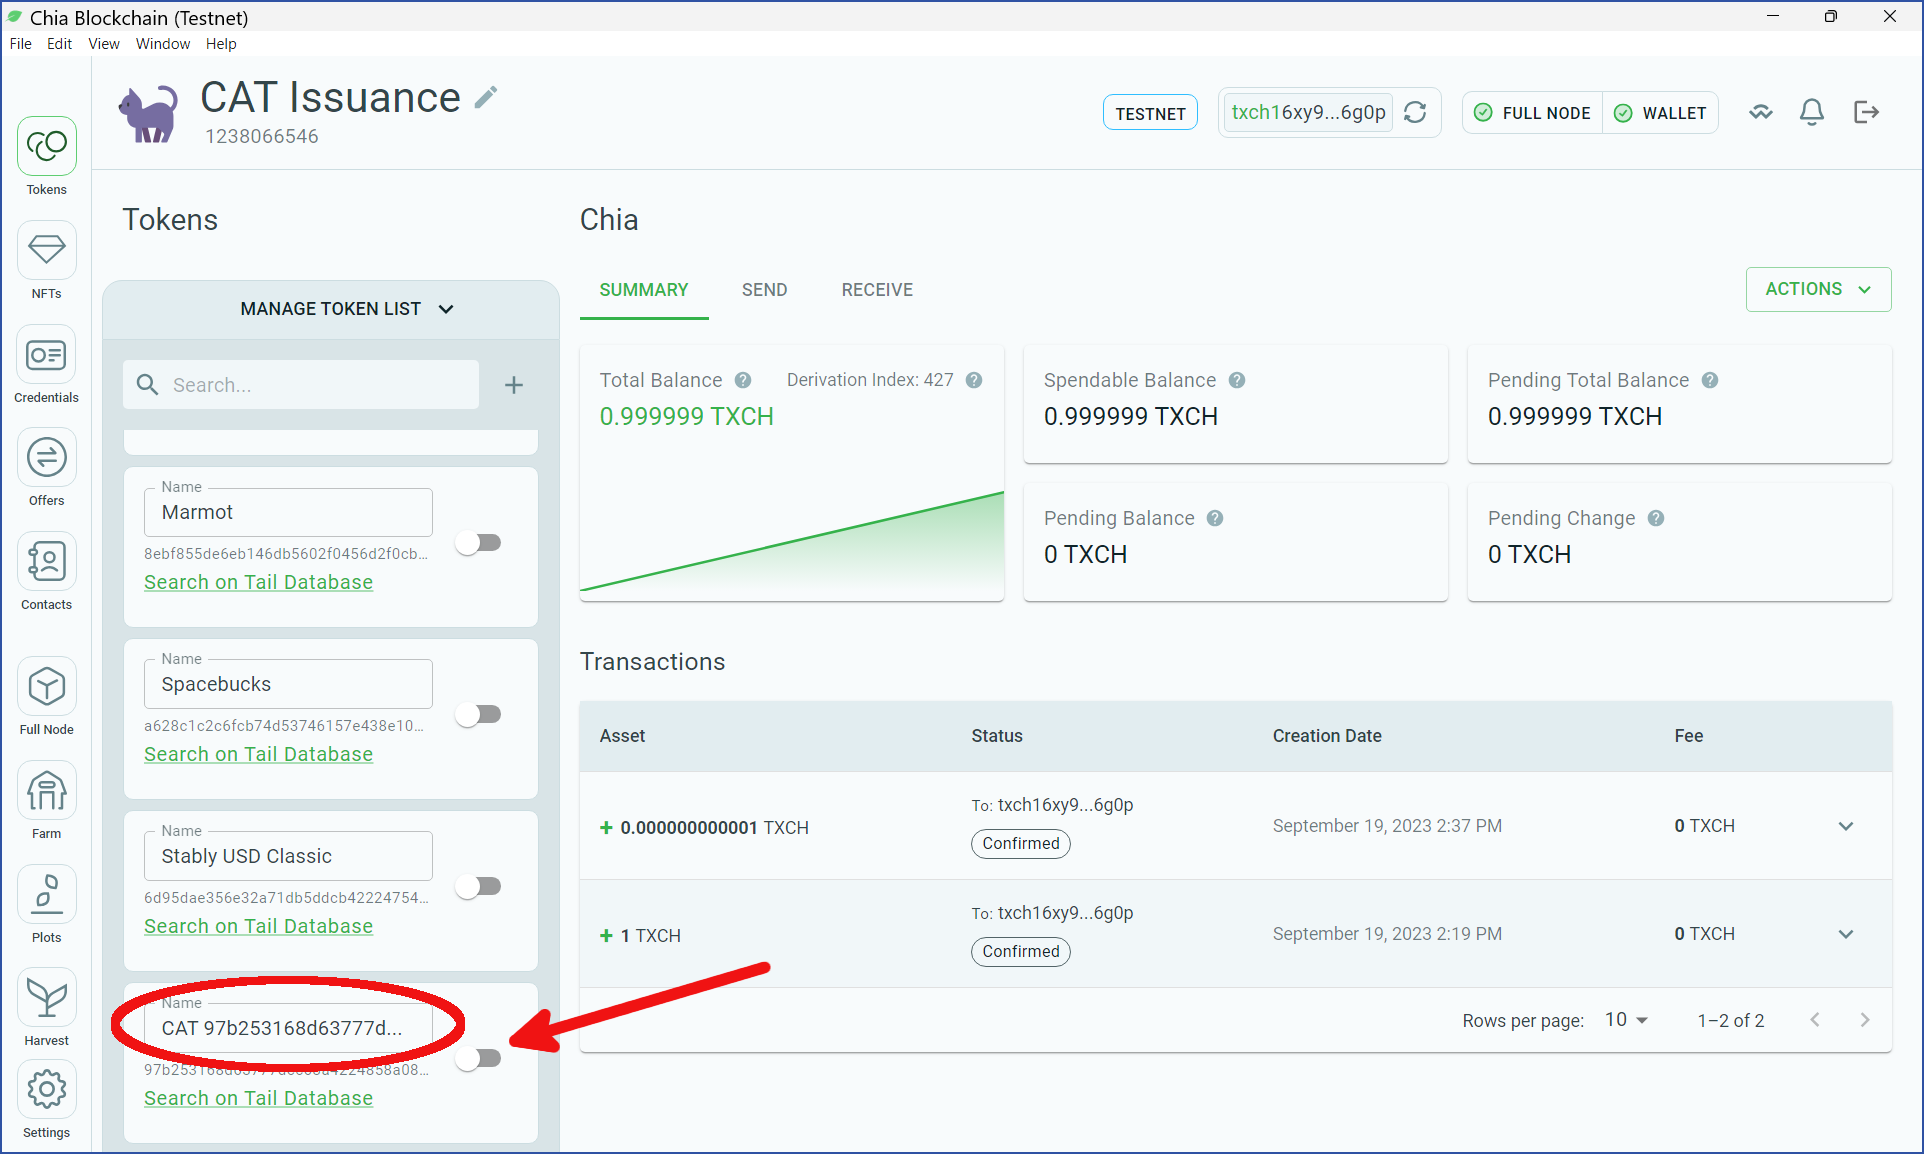
Task: Search the CAT 97b253 token on Tail Database
Action: [x=258, y=1098]
